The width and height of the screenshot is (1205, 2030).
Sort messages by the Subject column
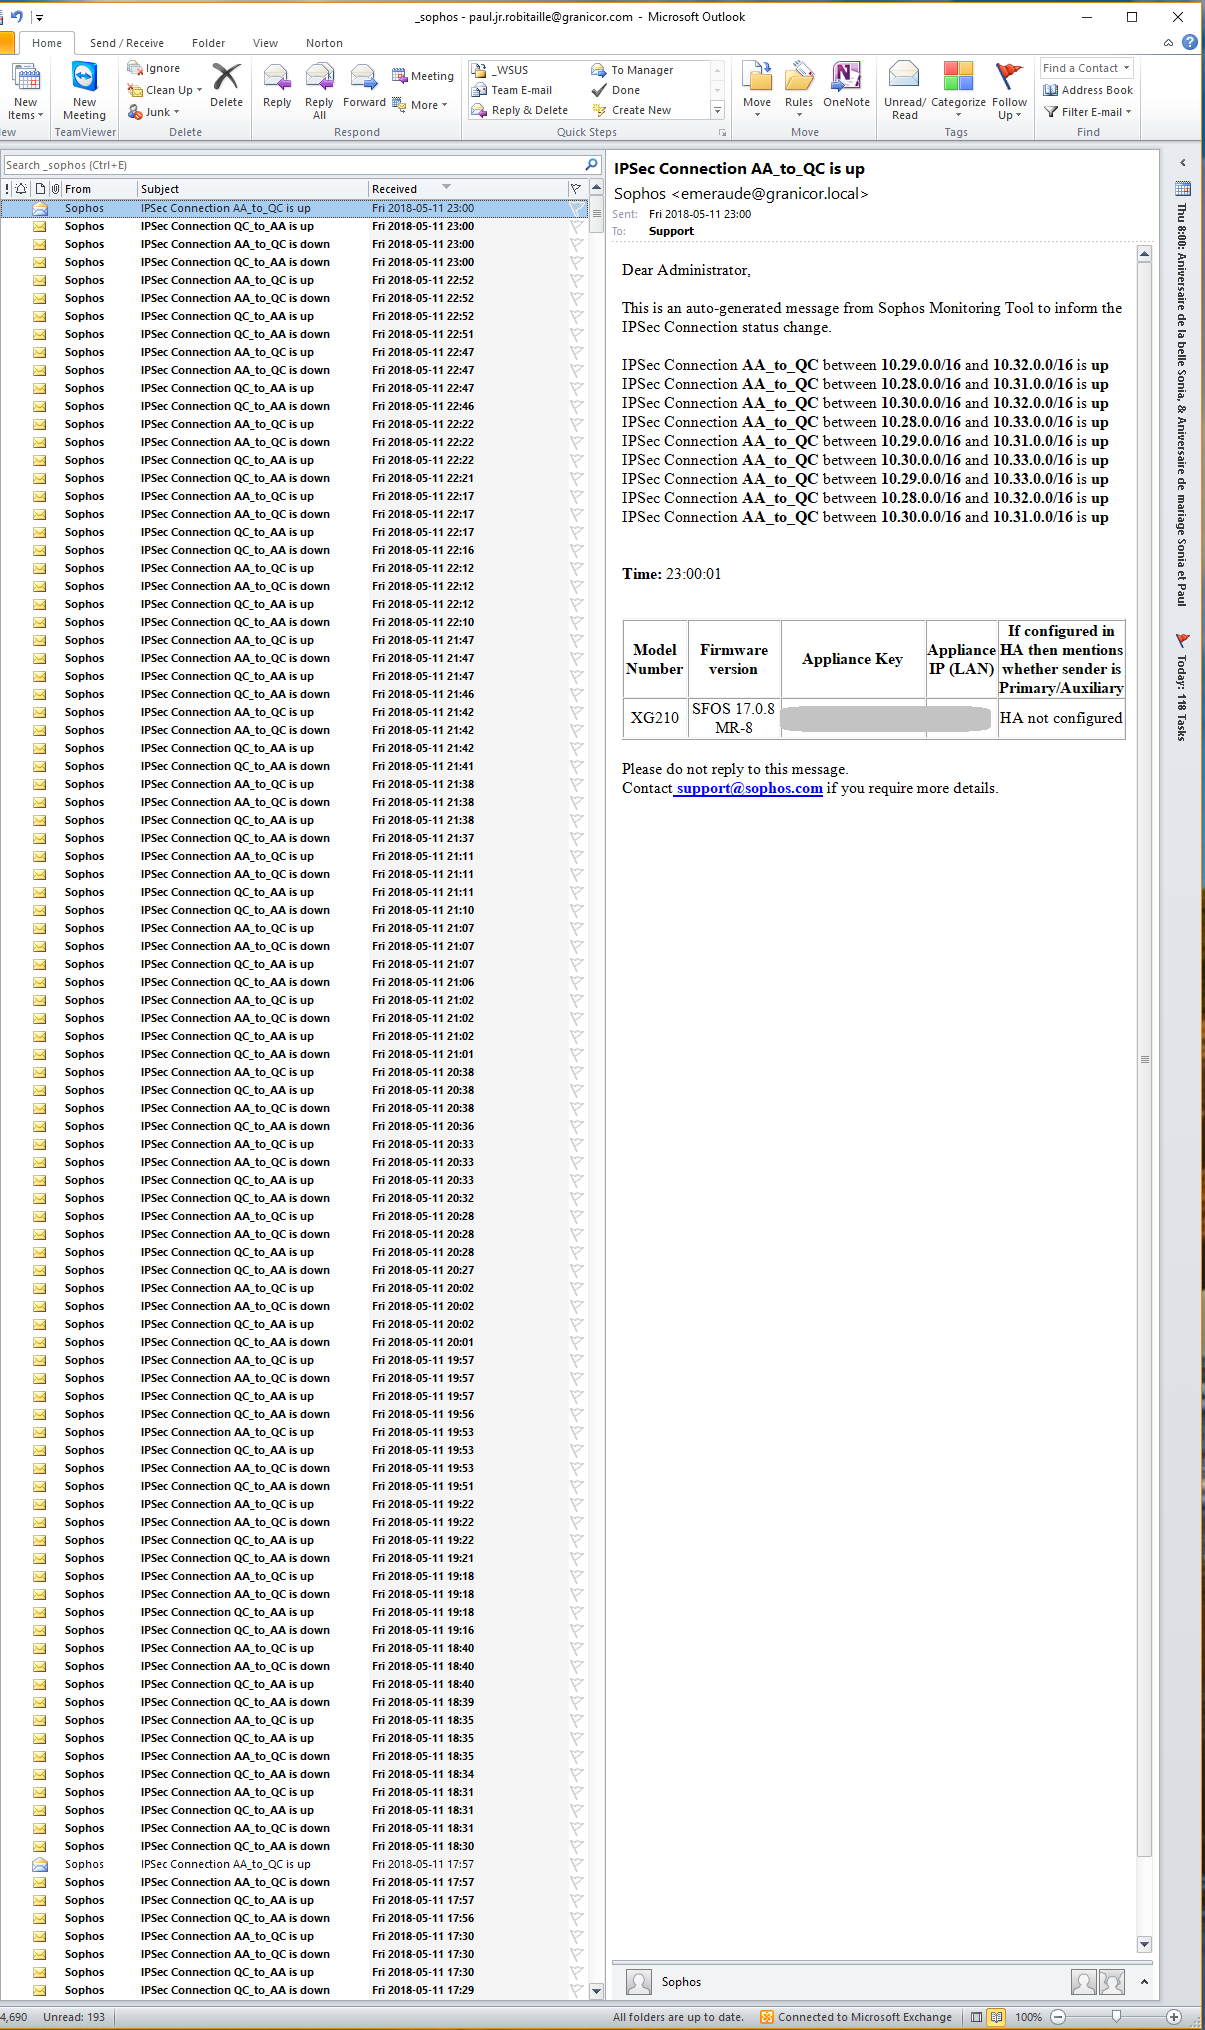tap(252, 189)
